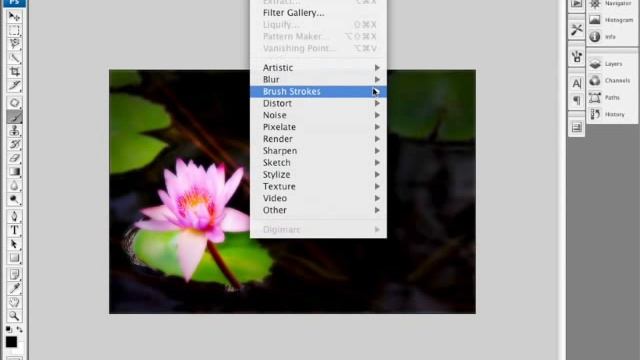Open the Sketch filter submenu
The width and height of the screenshot is (640, 360).
click(318, 162)
